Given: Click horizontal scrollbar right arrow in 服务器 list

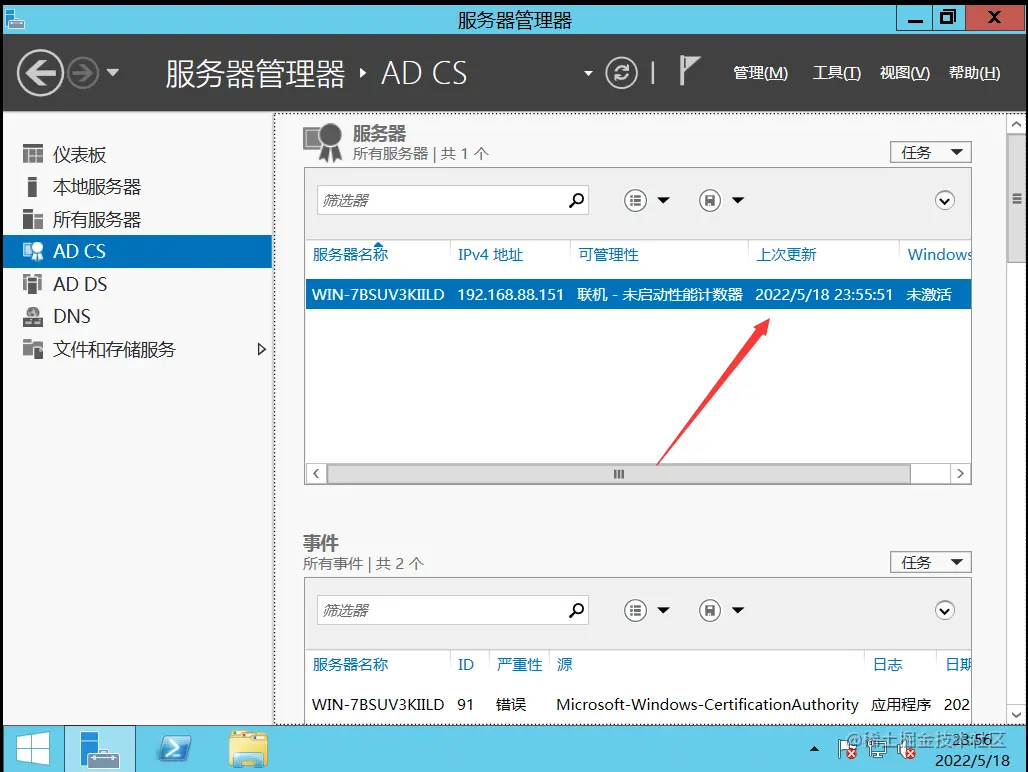Looking at the screenshot, I should [x=960, y=474].
